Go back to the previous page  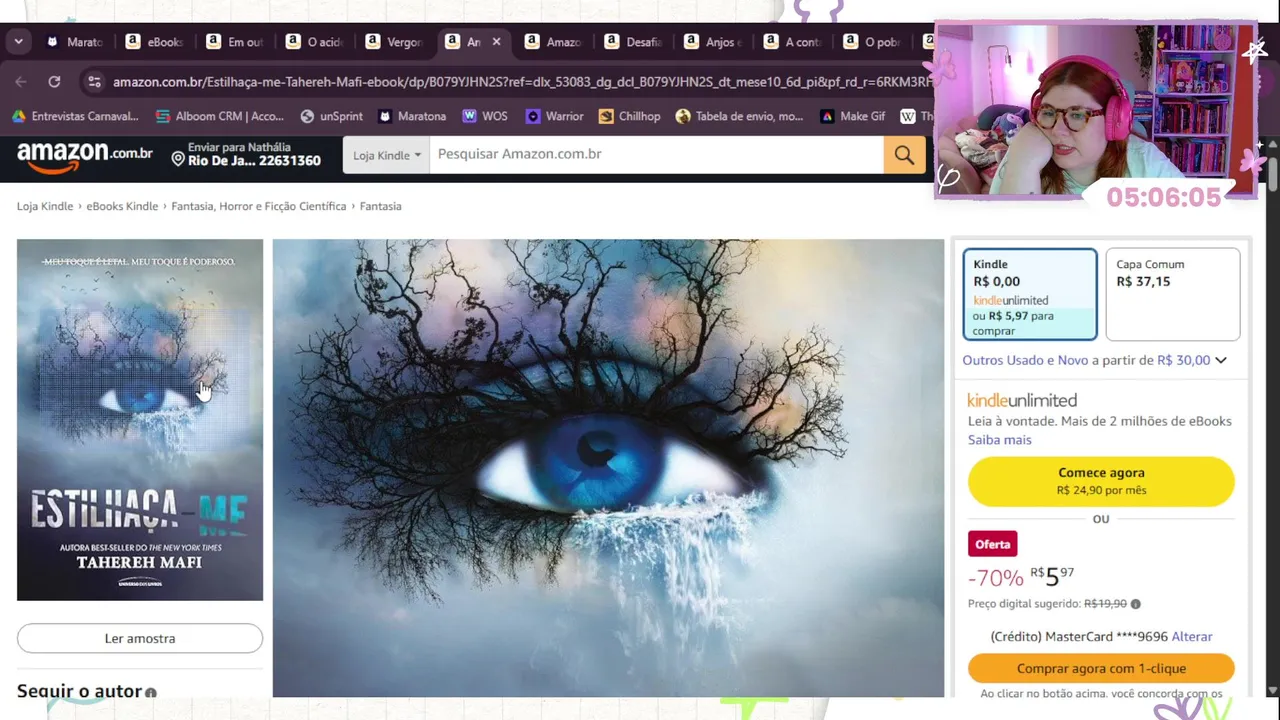tap(21, 82)
